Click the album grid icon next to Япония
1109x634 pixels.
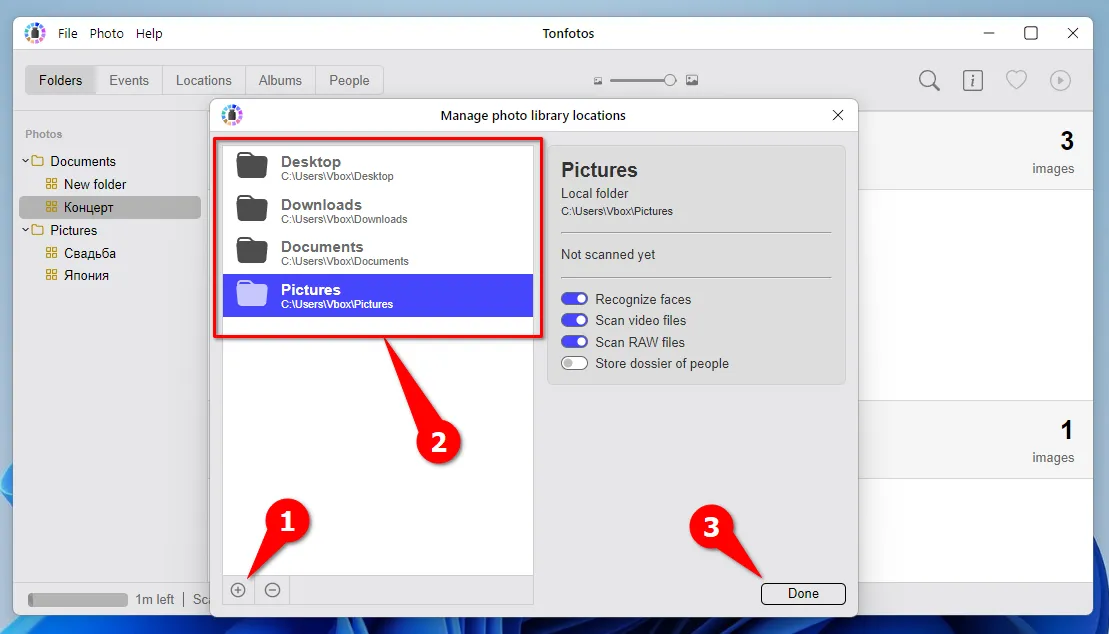click(x=51, y=275)
